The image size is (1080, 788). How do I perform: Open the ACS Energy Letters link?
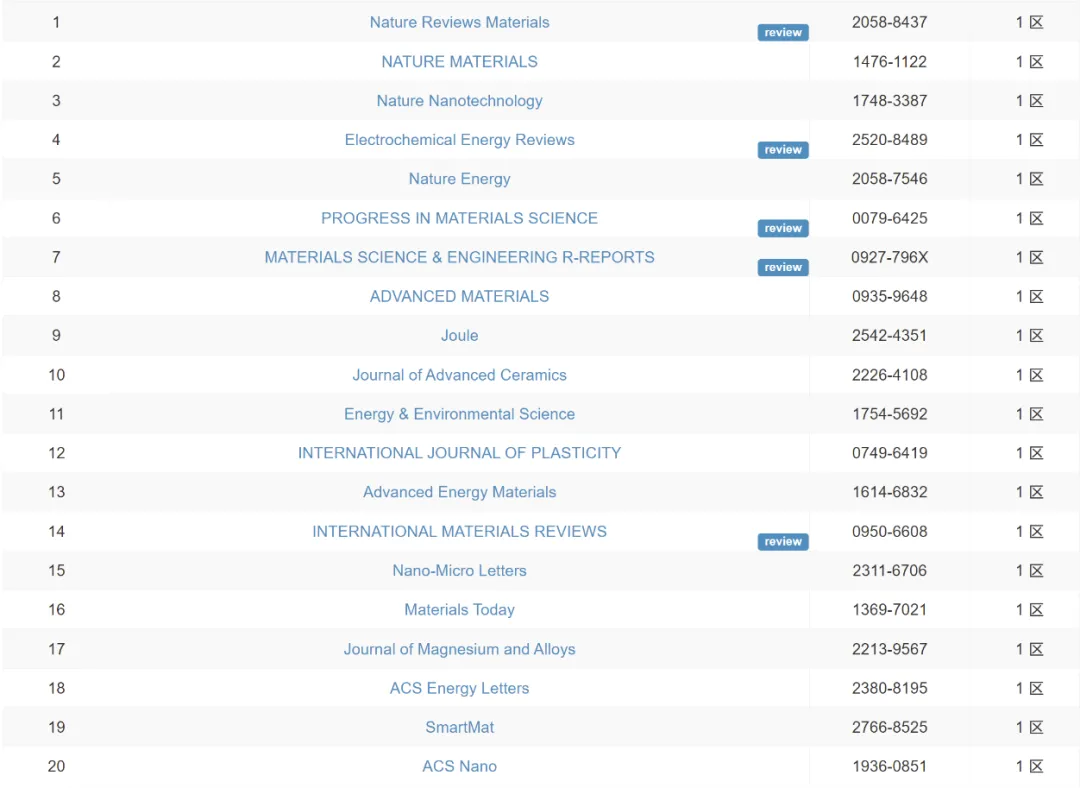[x=459, y=688]
